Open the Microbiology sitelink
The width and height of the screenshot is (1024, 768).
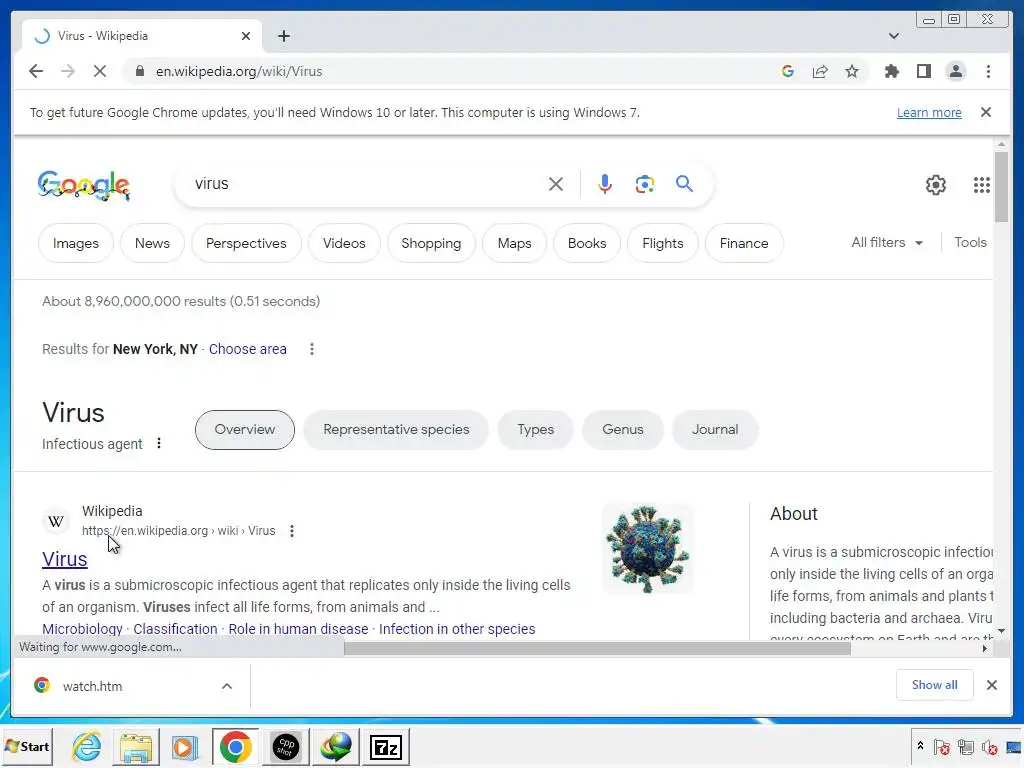pos(82,629)
